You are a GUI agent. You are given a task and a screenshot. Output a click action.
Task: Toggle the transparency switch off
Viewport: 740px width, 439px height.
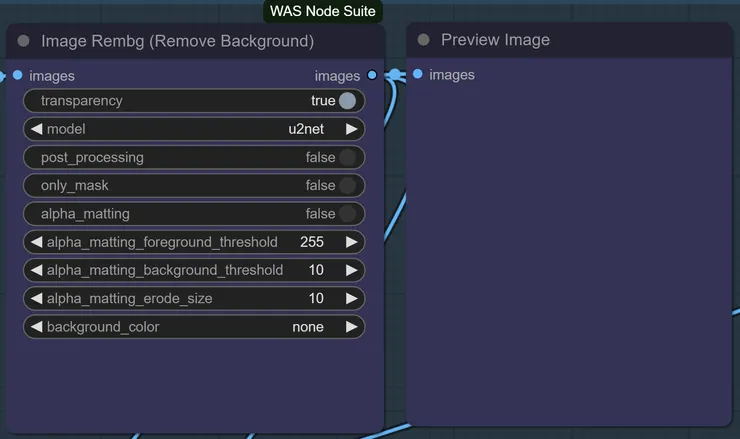point(347,101)
